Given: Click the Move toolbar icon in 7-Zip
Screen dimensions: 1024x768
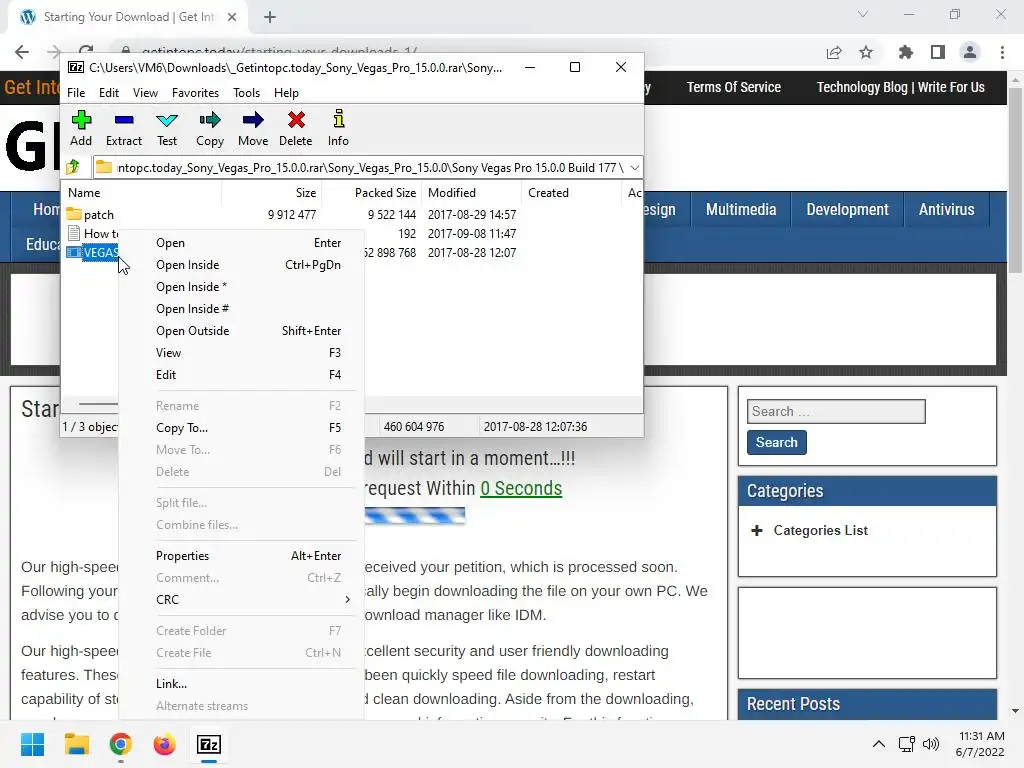Looking at the screenshot, I should click(x=253, y=128).
